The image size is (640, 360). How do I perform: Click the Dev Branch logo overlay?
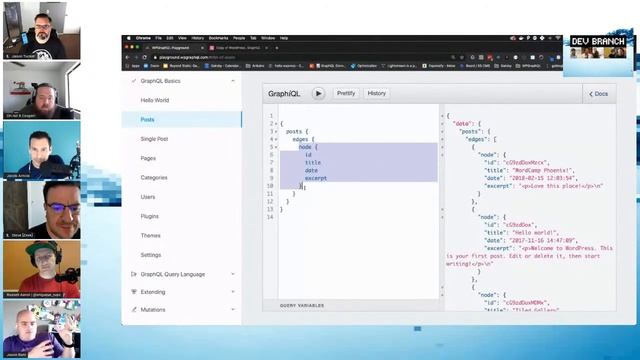tap(598, 48)
